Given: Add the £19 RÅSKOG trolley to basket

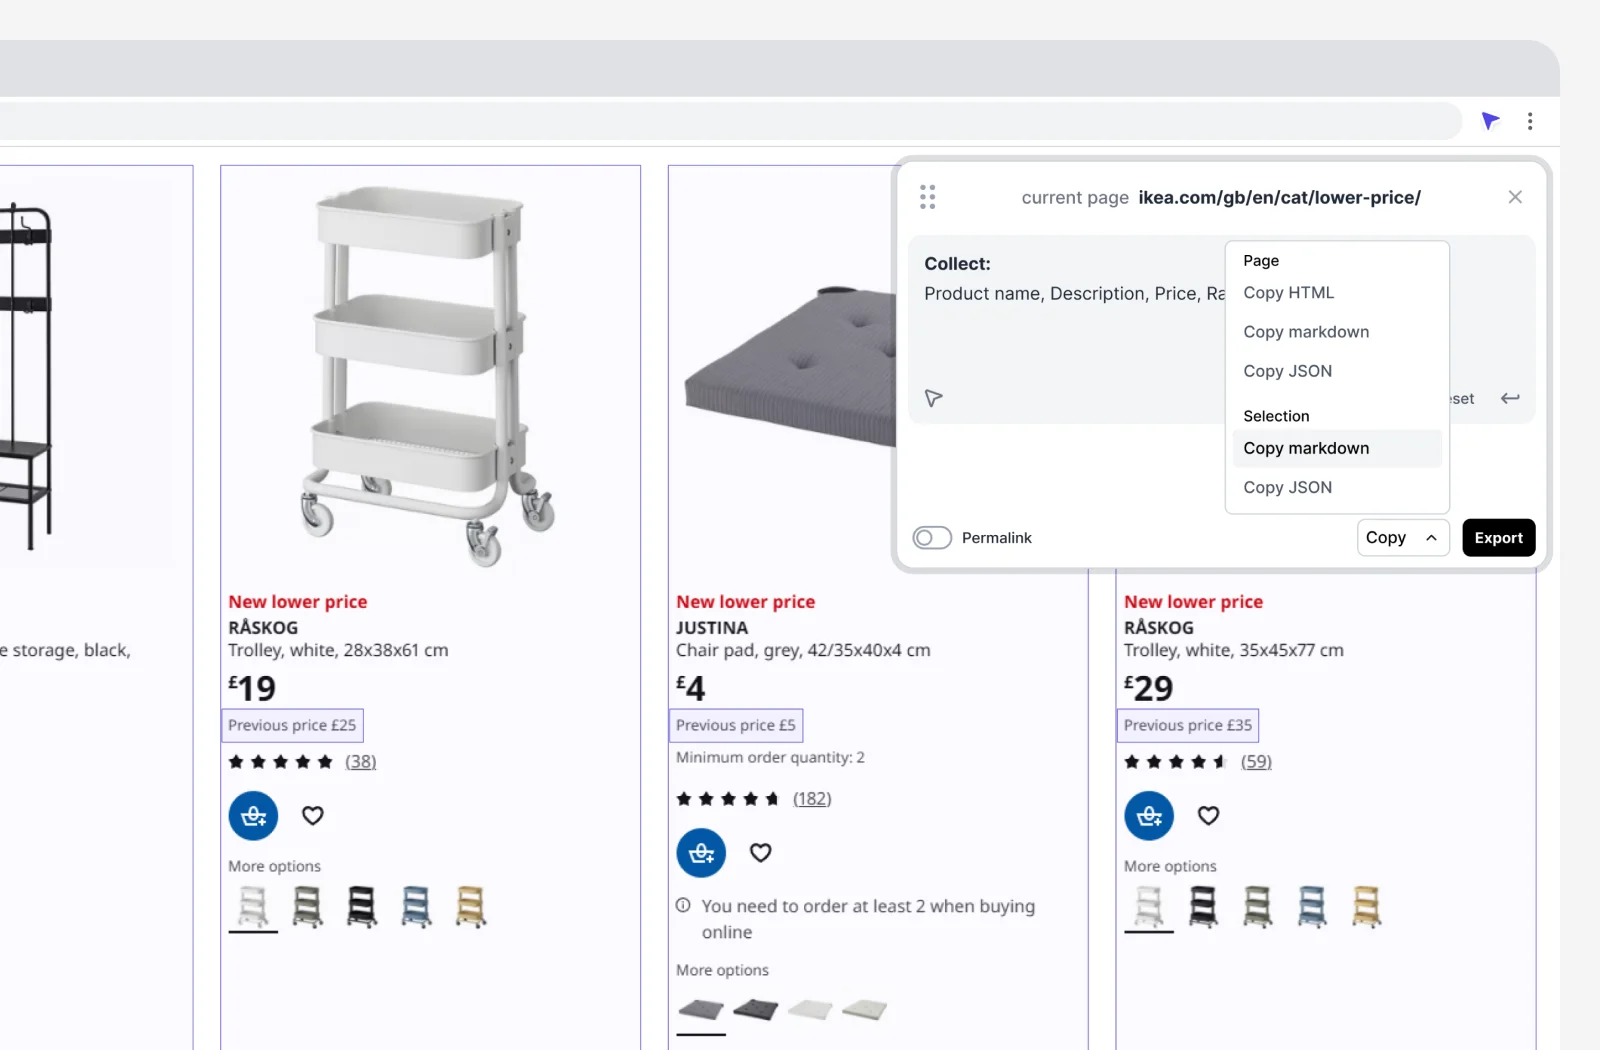Looking at the screenshot, I should point(253,816).
